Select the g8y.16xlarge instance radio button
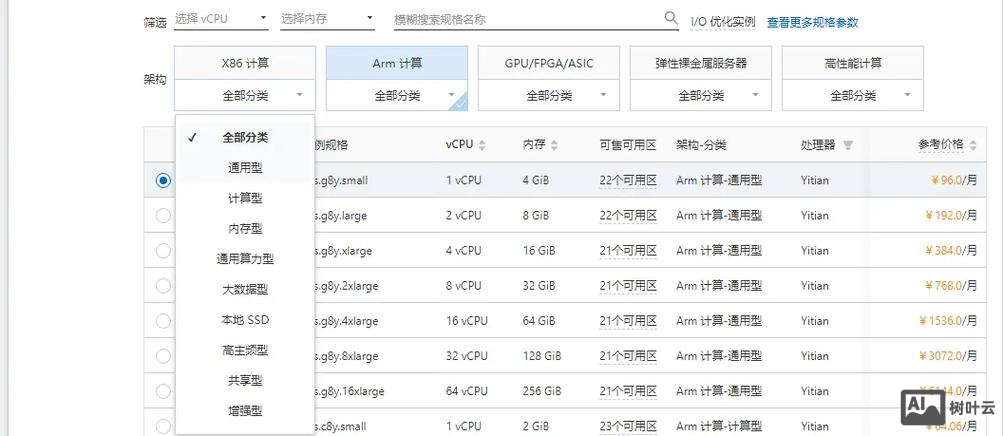The height and width of the screenshot is (436, 1003). click(163, 391)
